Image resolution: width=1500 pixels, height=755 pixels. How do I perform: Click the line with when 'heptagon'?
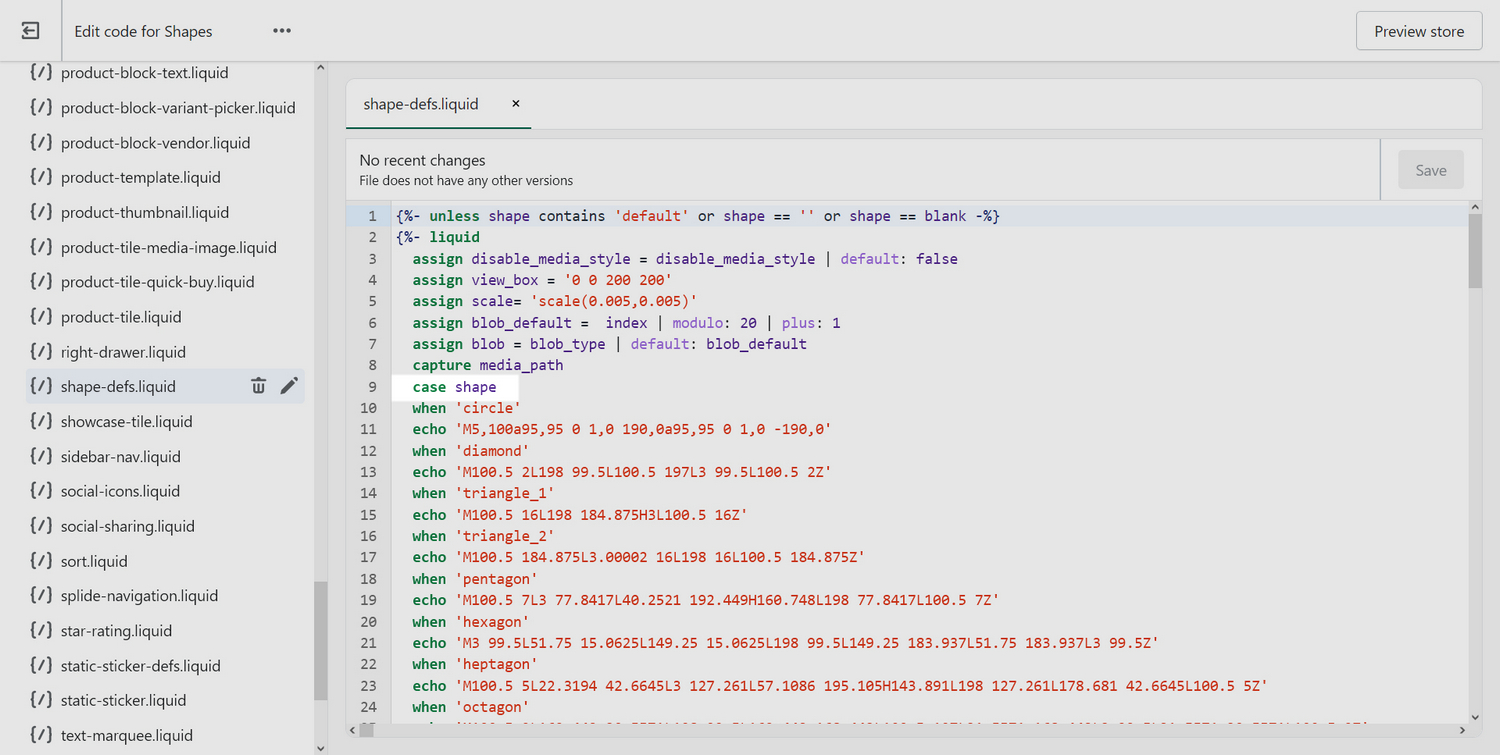475,664
